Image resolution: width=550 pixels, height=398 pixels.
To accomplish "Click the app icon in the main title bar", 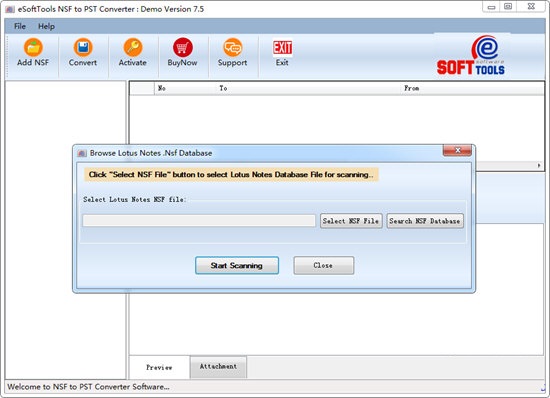I will point(10,9).
